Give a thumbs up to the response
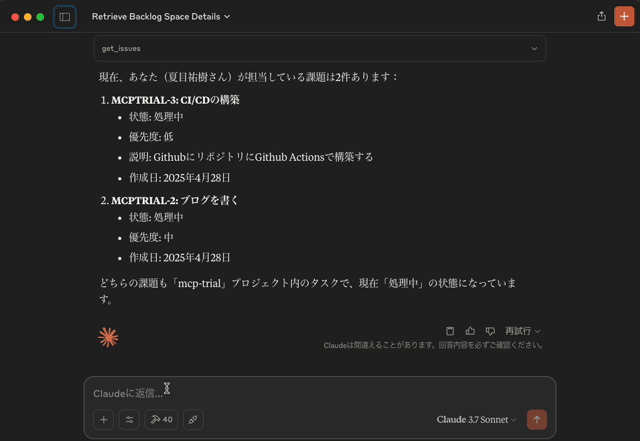The width and height of the screenshot is (640, 441). click(x=470, y=331)
